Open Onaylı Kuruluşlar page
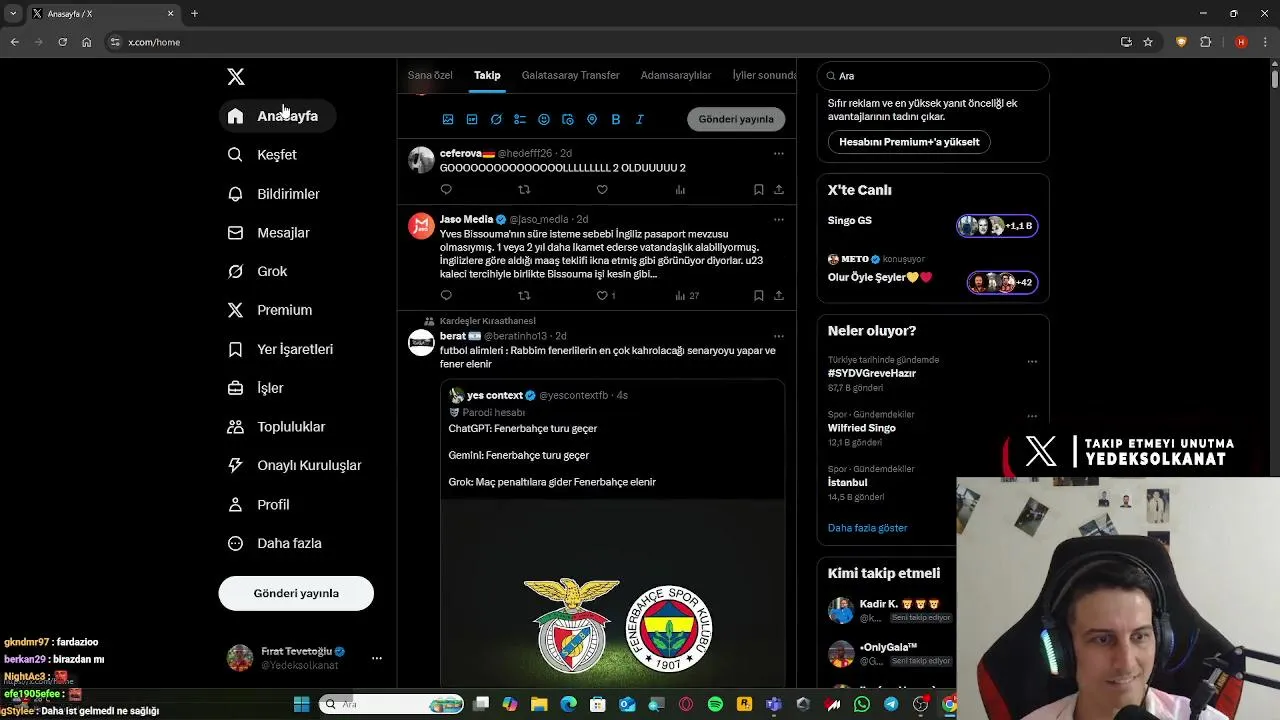 point(295,465)
